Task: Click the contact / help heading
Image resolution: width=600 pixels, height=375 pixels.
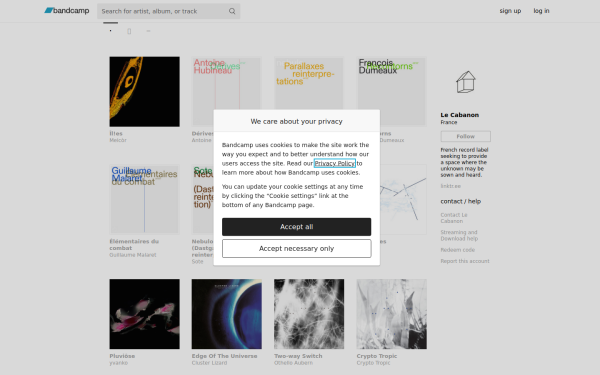Action: click(460, 201)
